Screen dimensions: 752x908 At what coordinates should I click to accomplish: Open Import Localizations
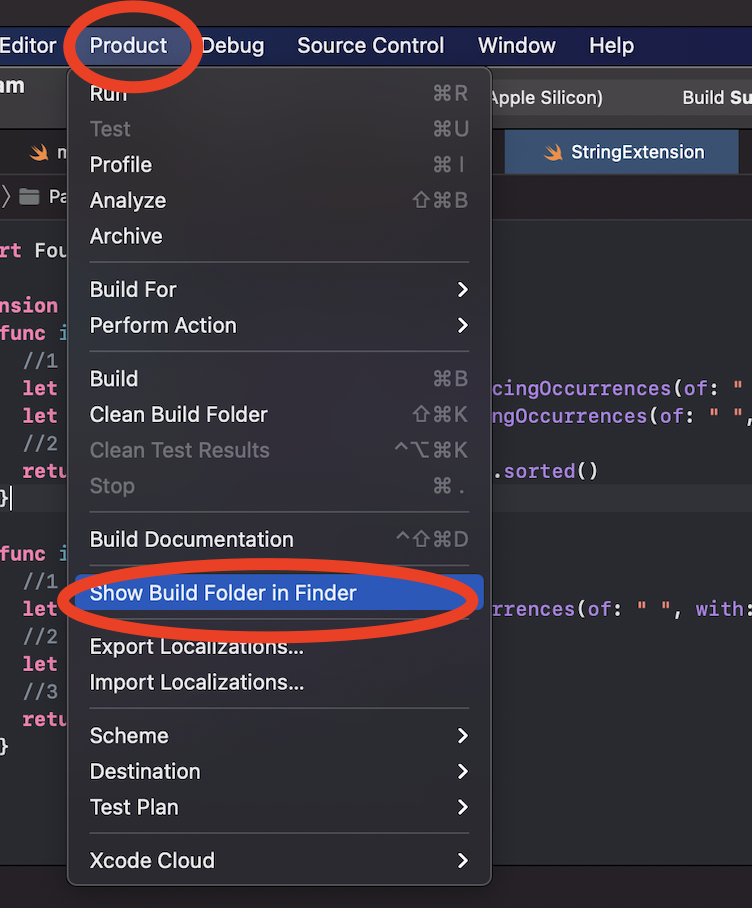(197, 682)
